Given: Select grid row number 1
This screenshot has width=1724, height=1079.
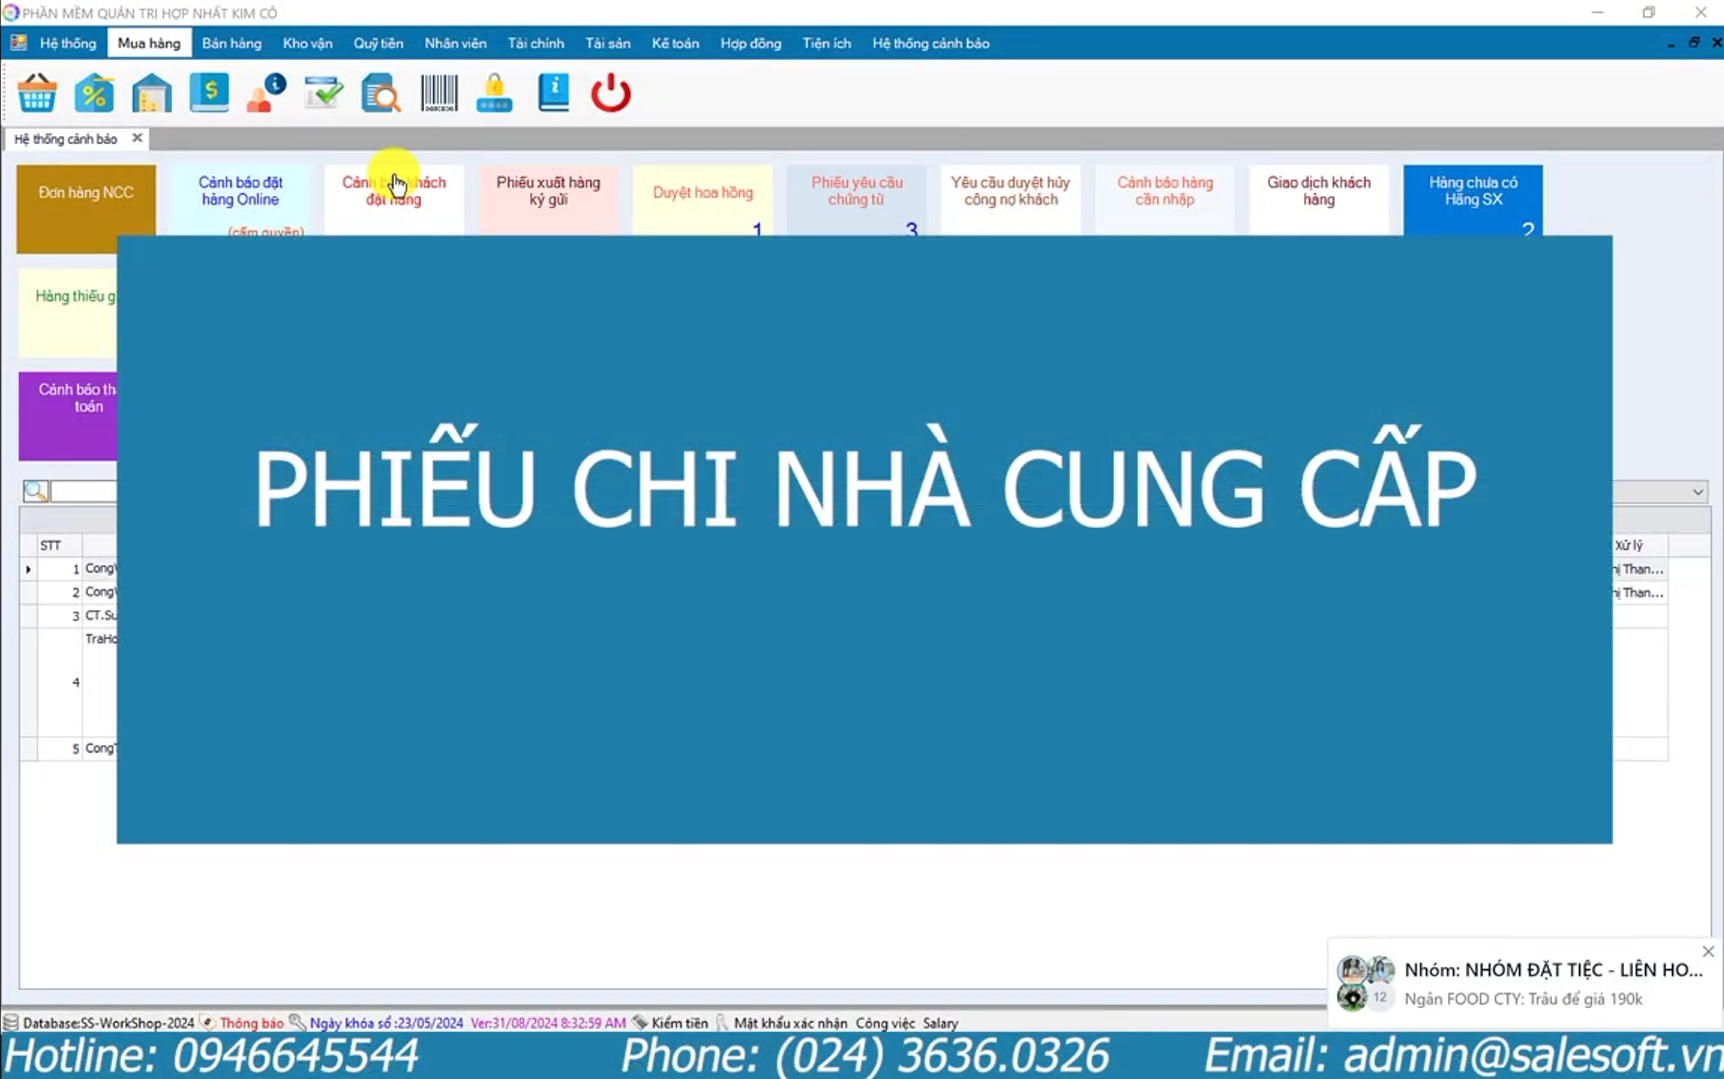Looking at the screenshot, I should coord(69,568).
